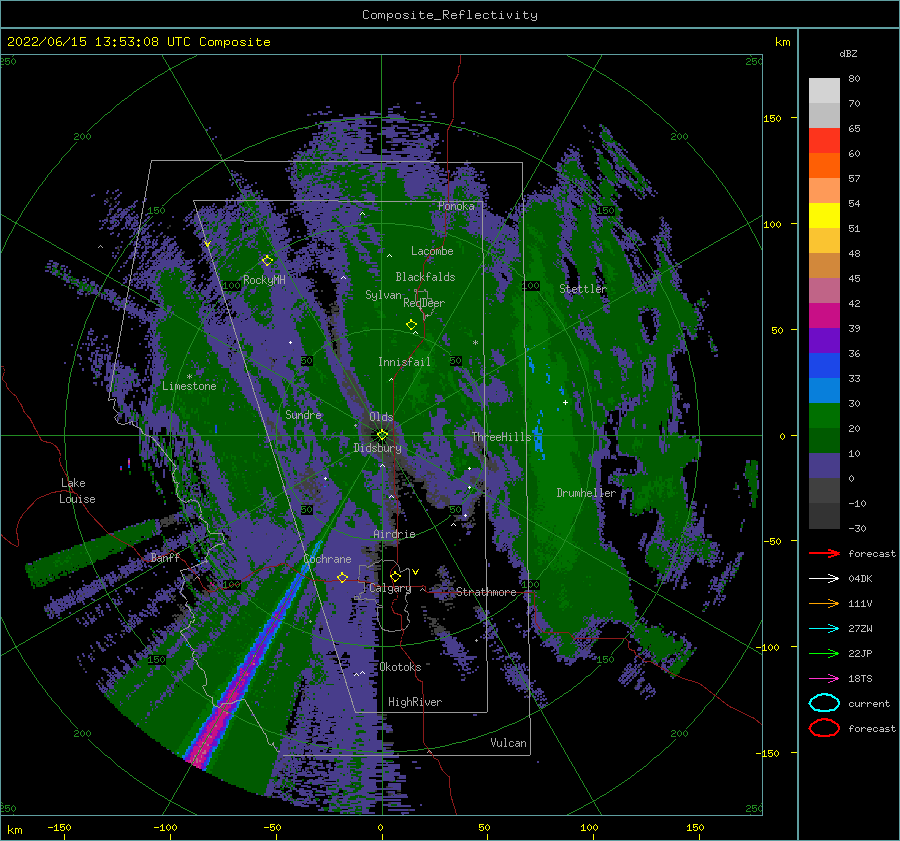Viewport: 900px width, 841px height.
Task: Click the Airdrie label
Action: point(394,534)
